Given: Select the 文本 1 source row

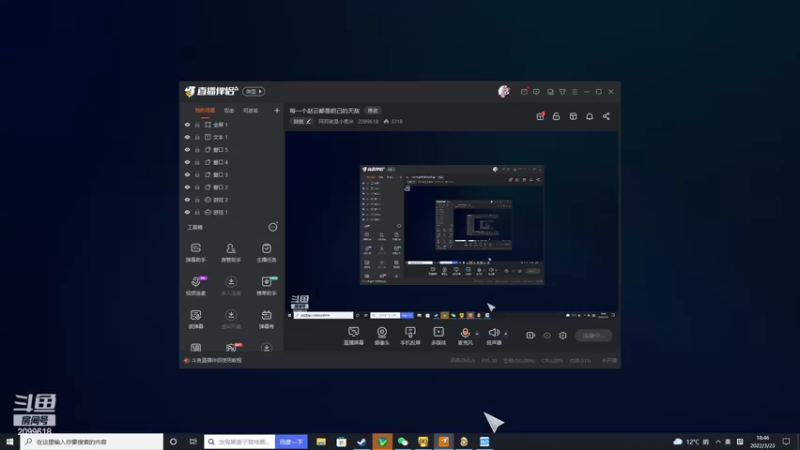Looking at the screenshot, I should pyautogui.click(x=232, y=137).
